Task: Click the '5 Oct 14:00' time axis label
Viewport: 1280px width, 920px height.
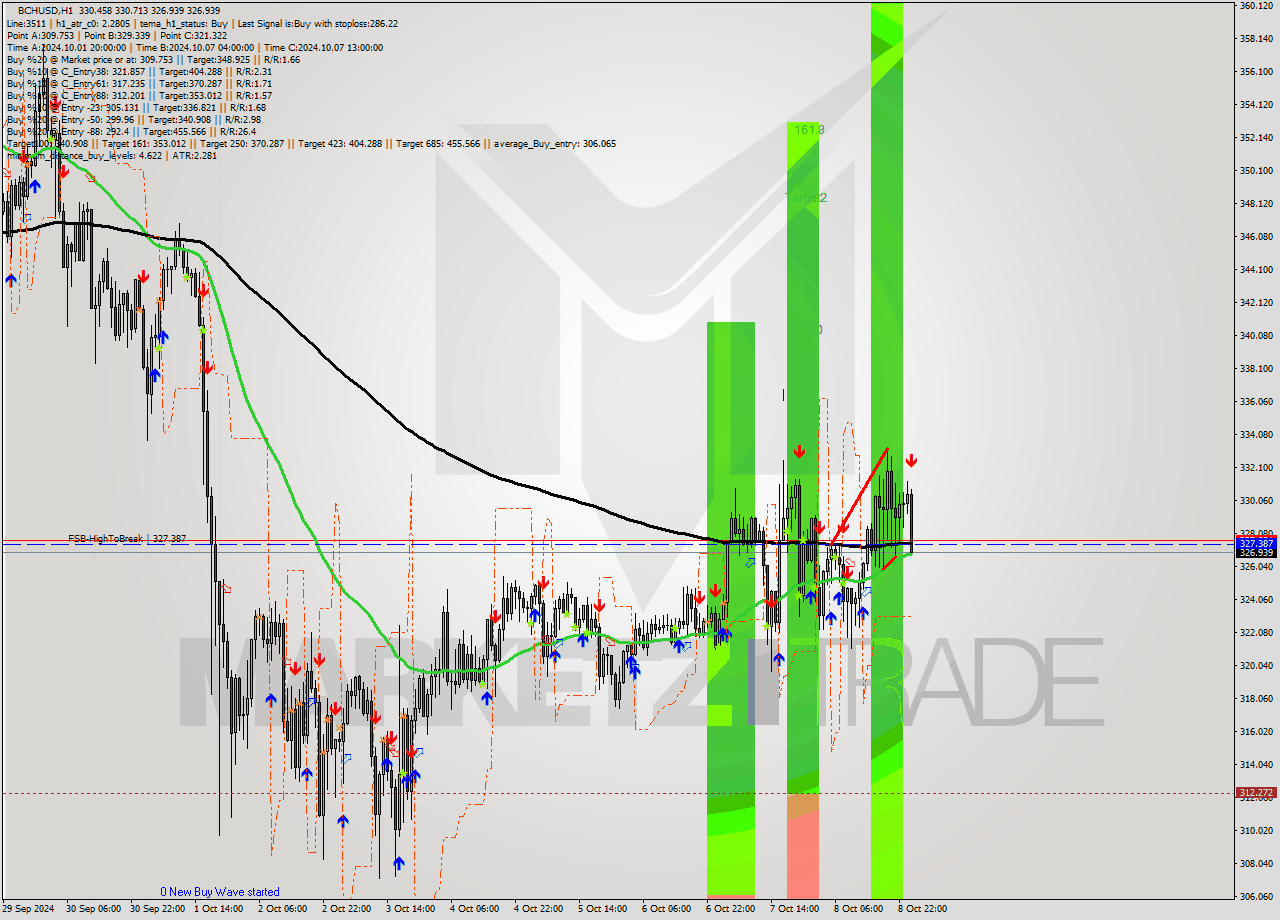Action: [602, 909]
